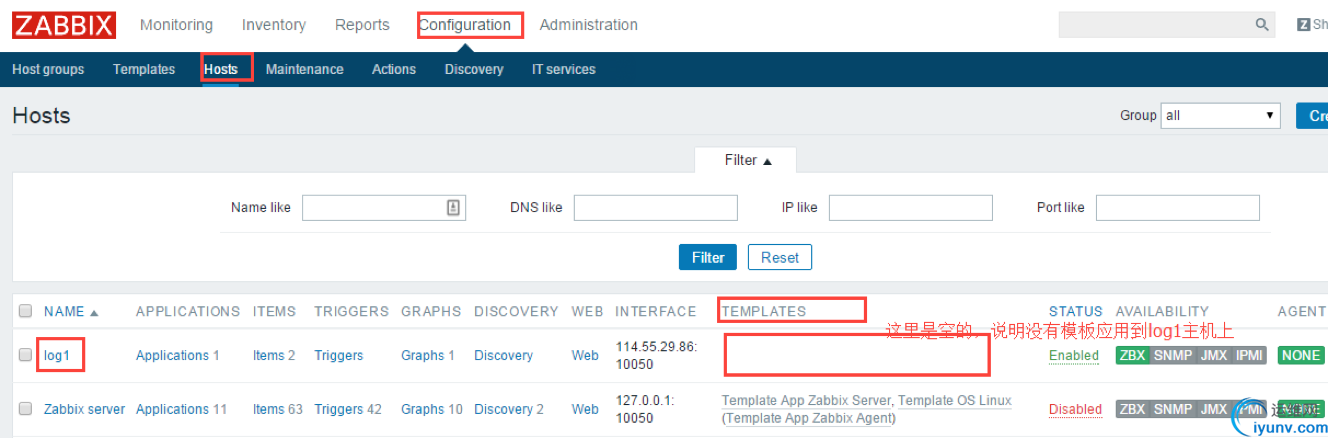Click the NONE agent encryption badge for log1
Image resolution: width=1334 pixels, height=444 pixels.
(1301, 355)
